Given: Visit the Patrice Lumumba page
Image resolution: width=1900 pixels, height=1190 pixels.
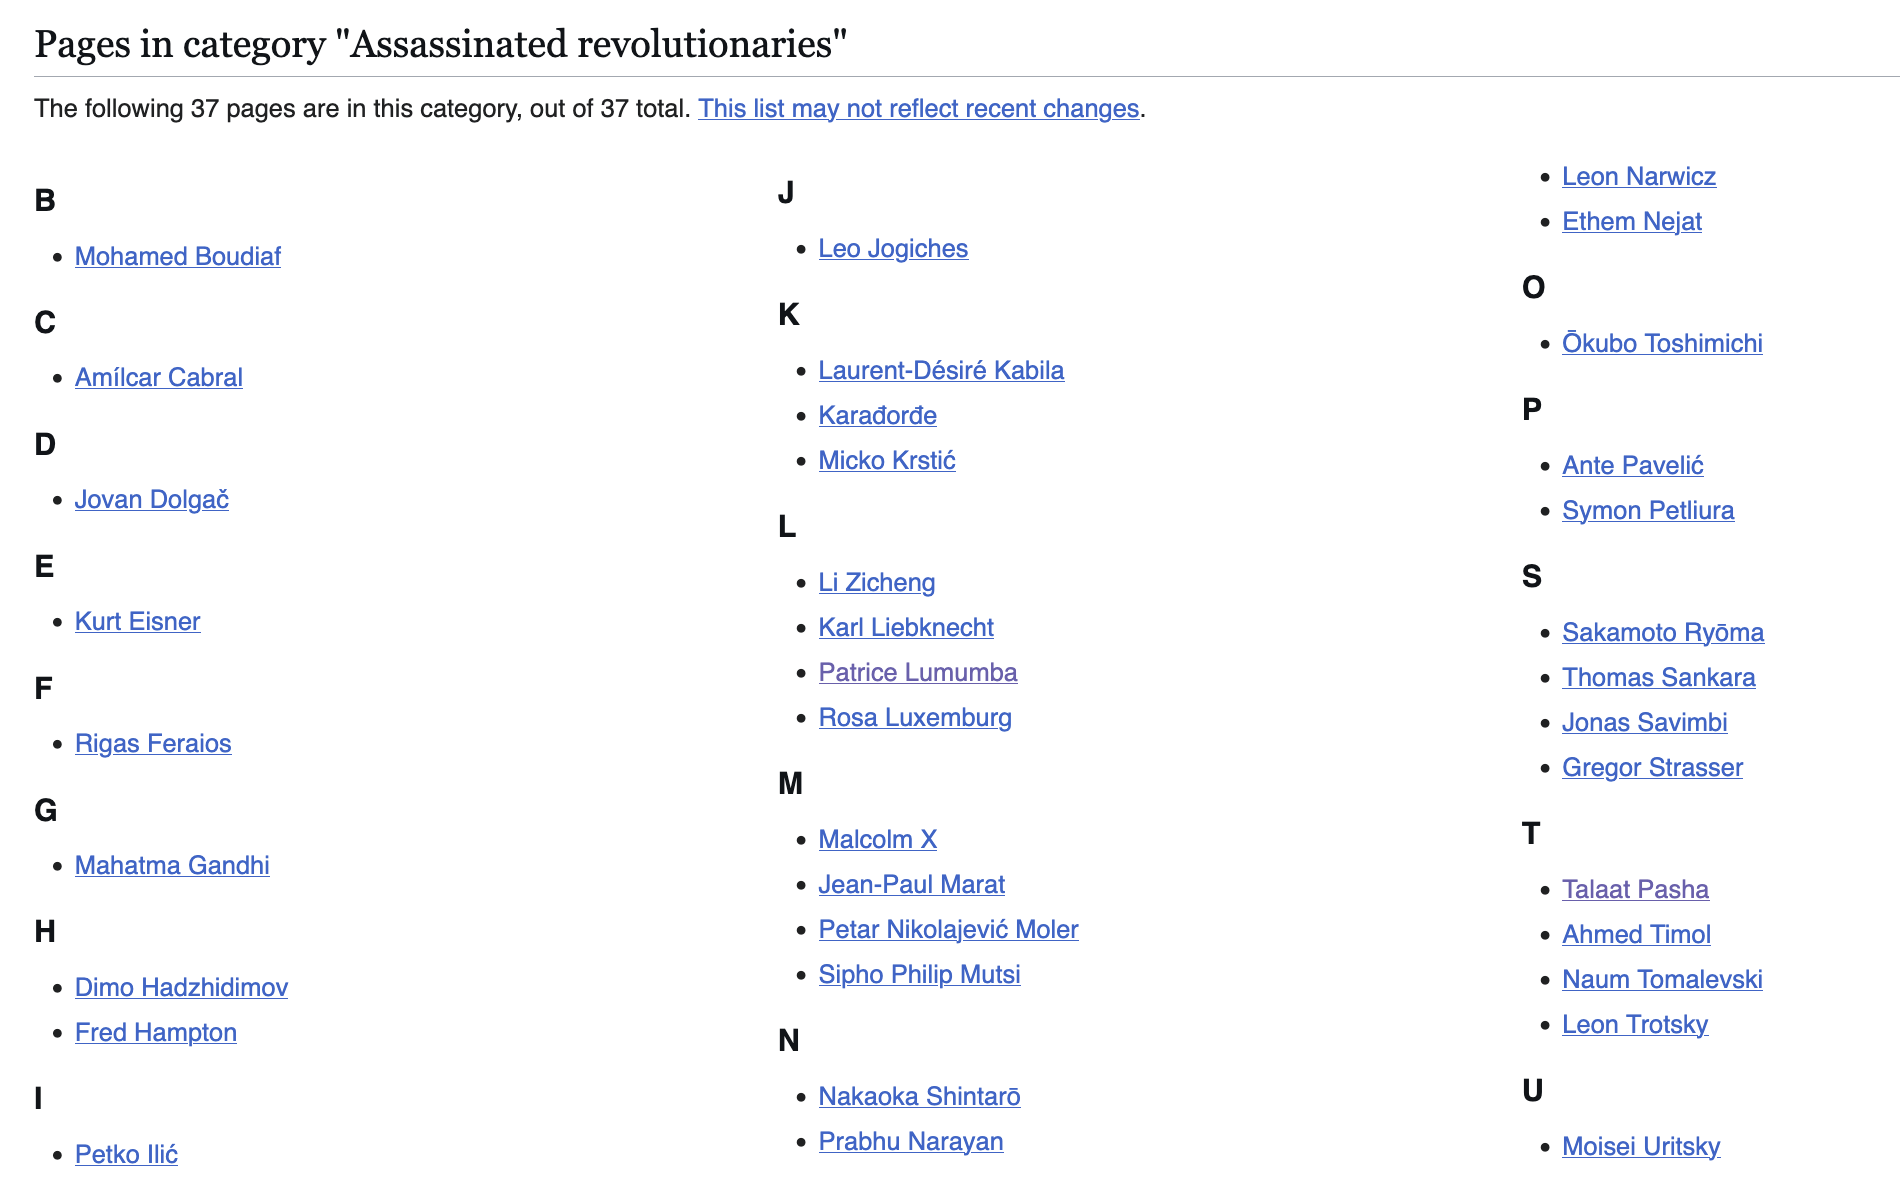Looking at the screenshot, I should 917,673.
